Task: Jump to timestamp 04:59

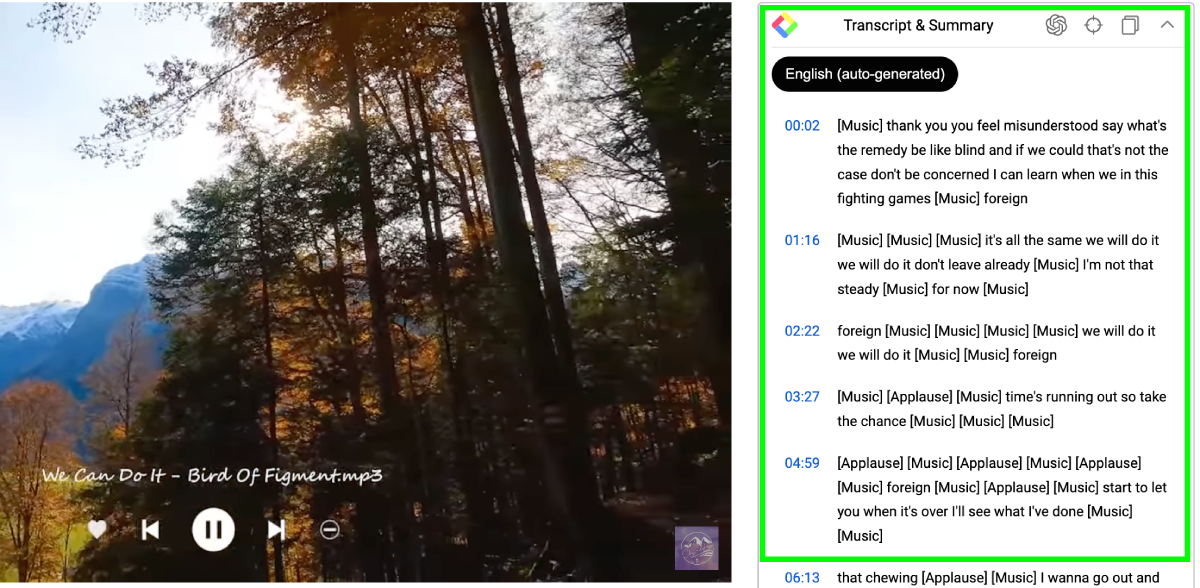Action: click(802, 463)
